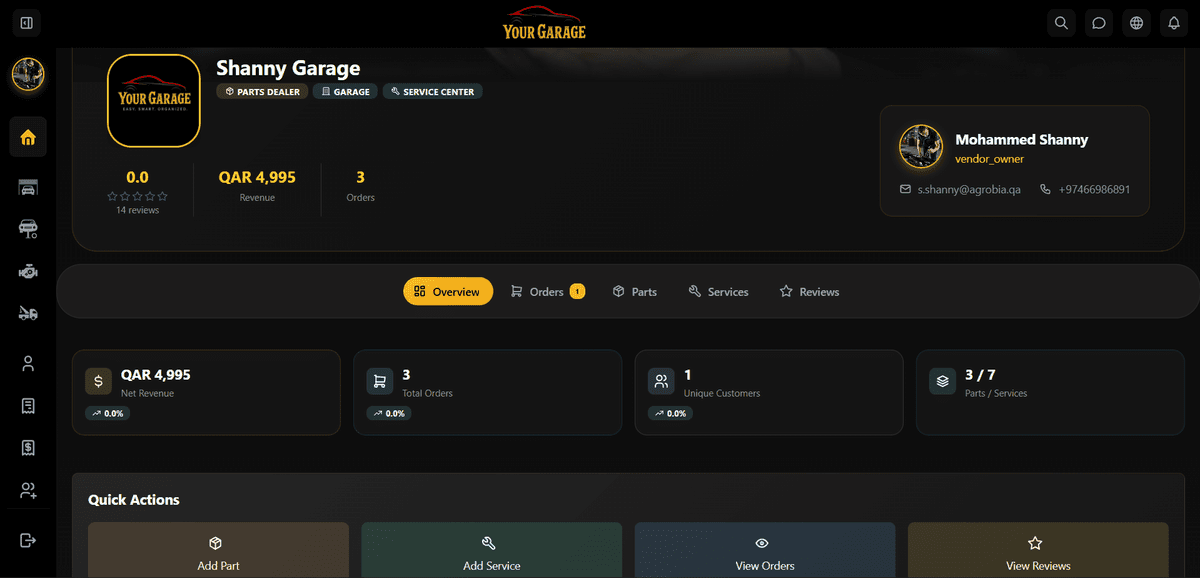Click the logout icon in the sidebar
This screenshot has width=1200, height=578.
(28, 540)
